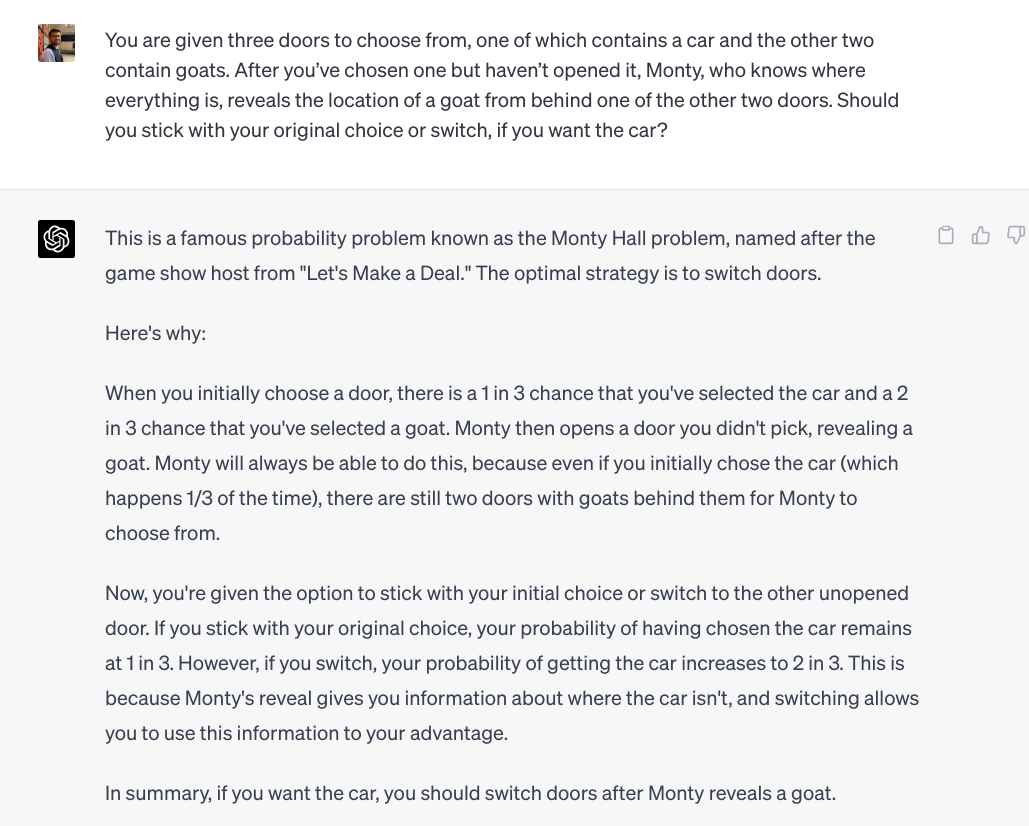Click the paragraph starting "This is a famous"

click(x=490, y=255)
